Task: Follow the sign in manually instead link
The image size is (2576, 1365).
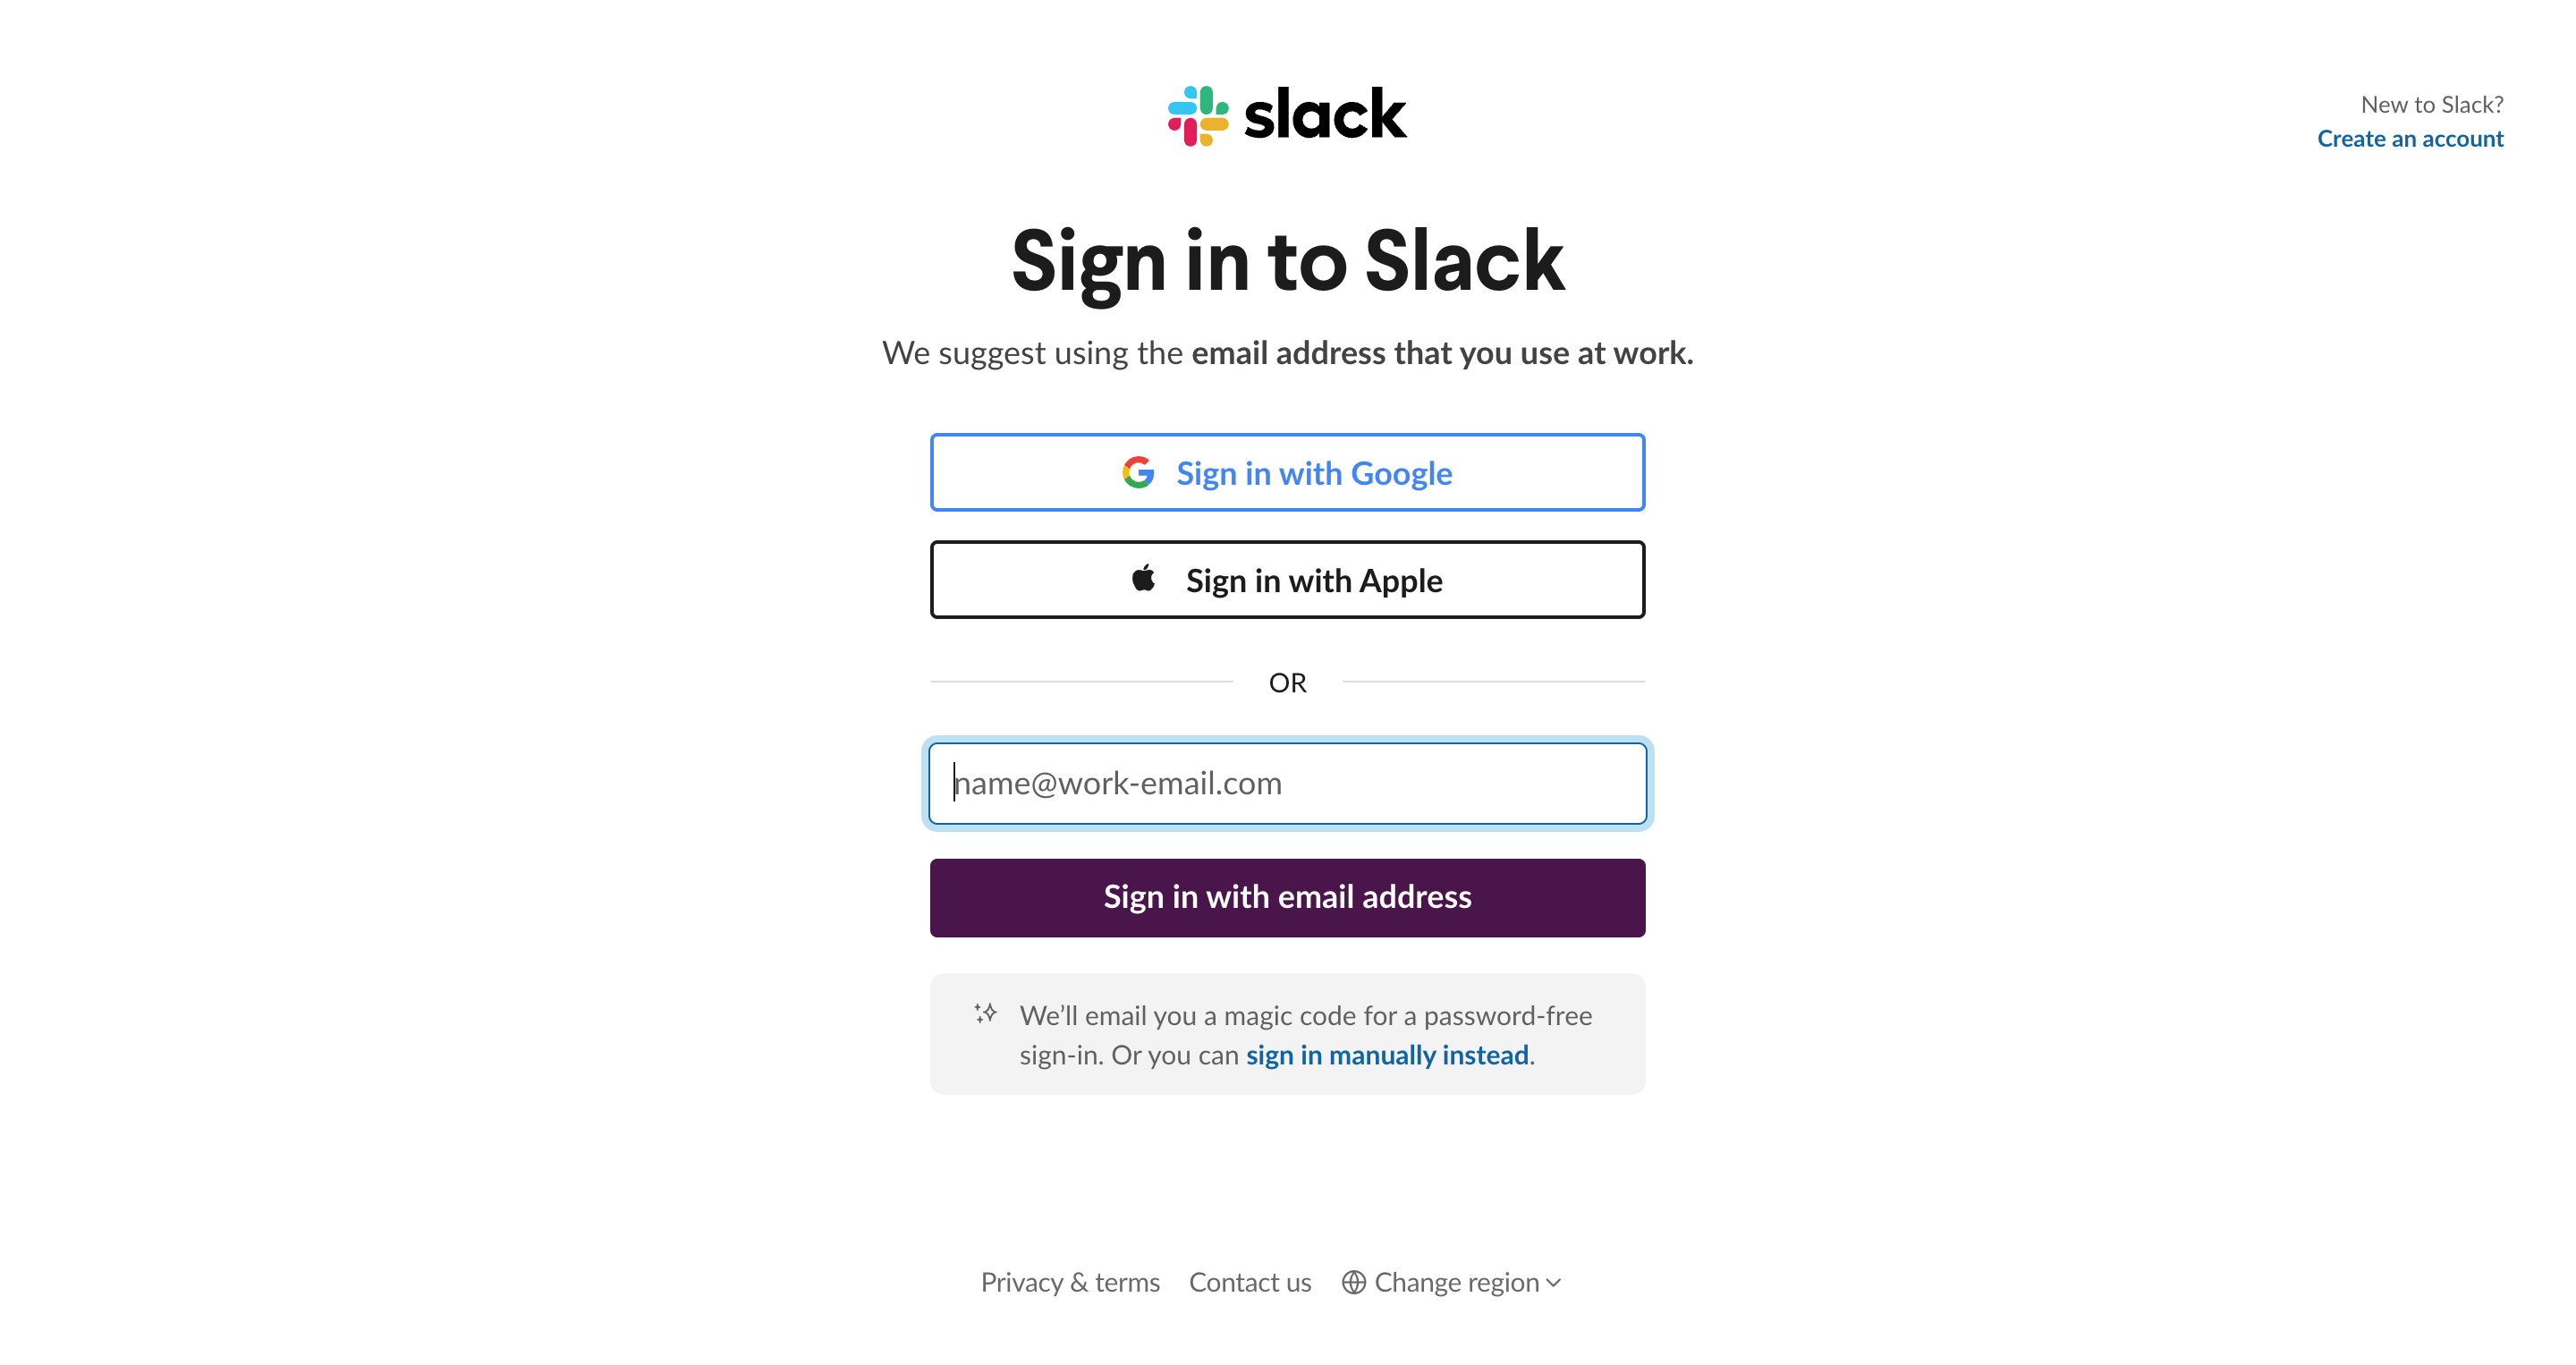Action: (x=1387, y=1055)
